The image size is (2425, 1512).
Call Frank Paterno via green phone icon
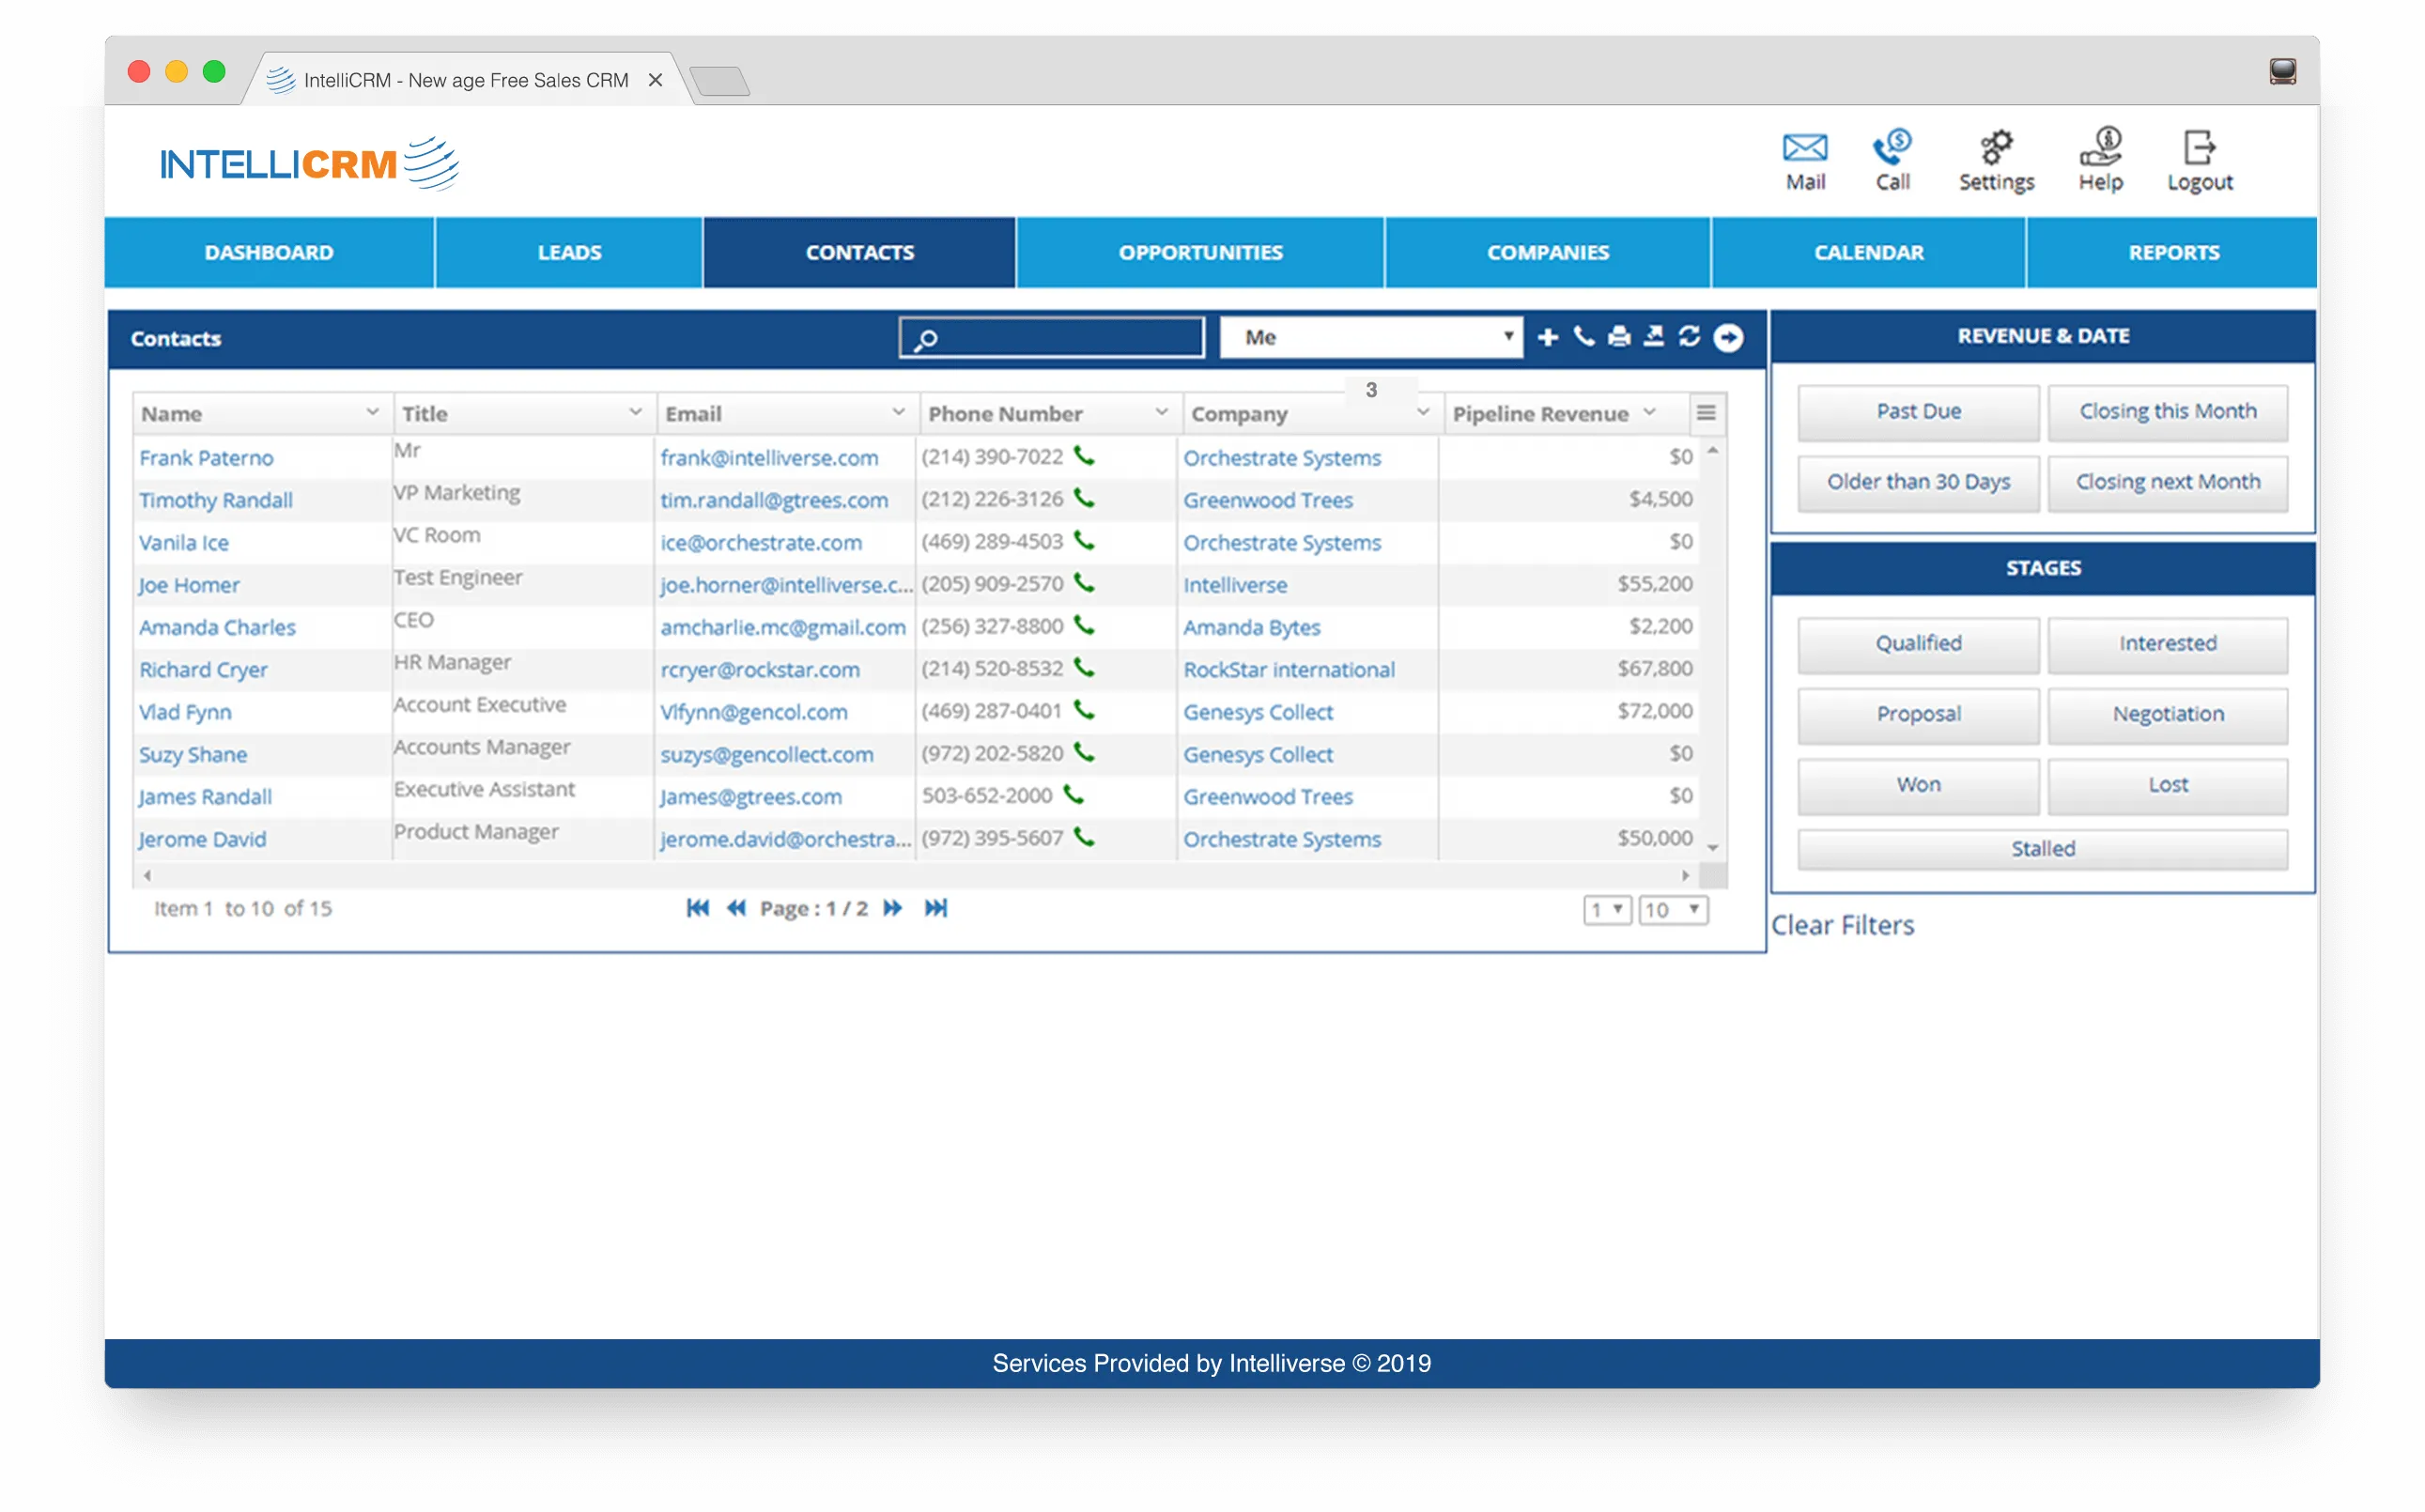pos(1084,456)
